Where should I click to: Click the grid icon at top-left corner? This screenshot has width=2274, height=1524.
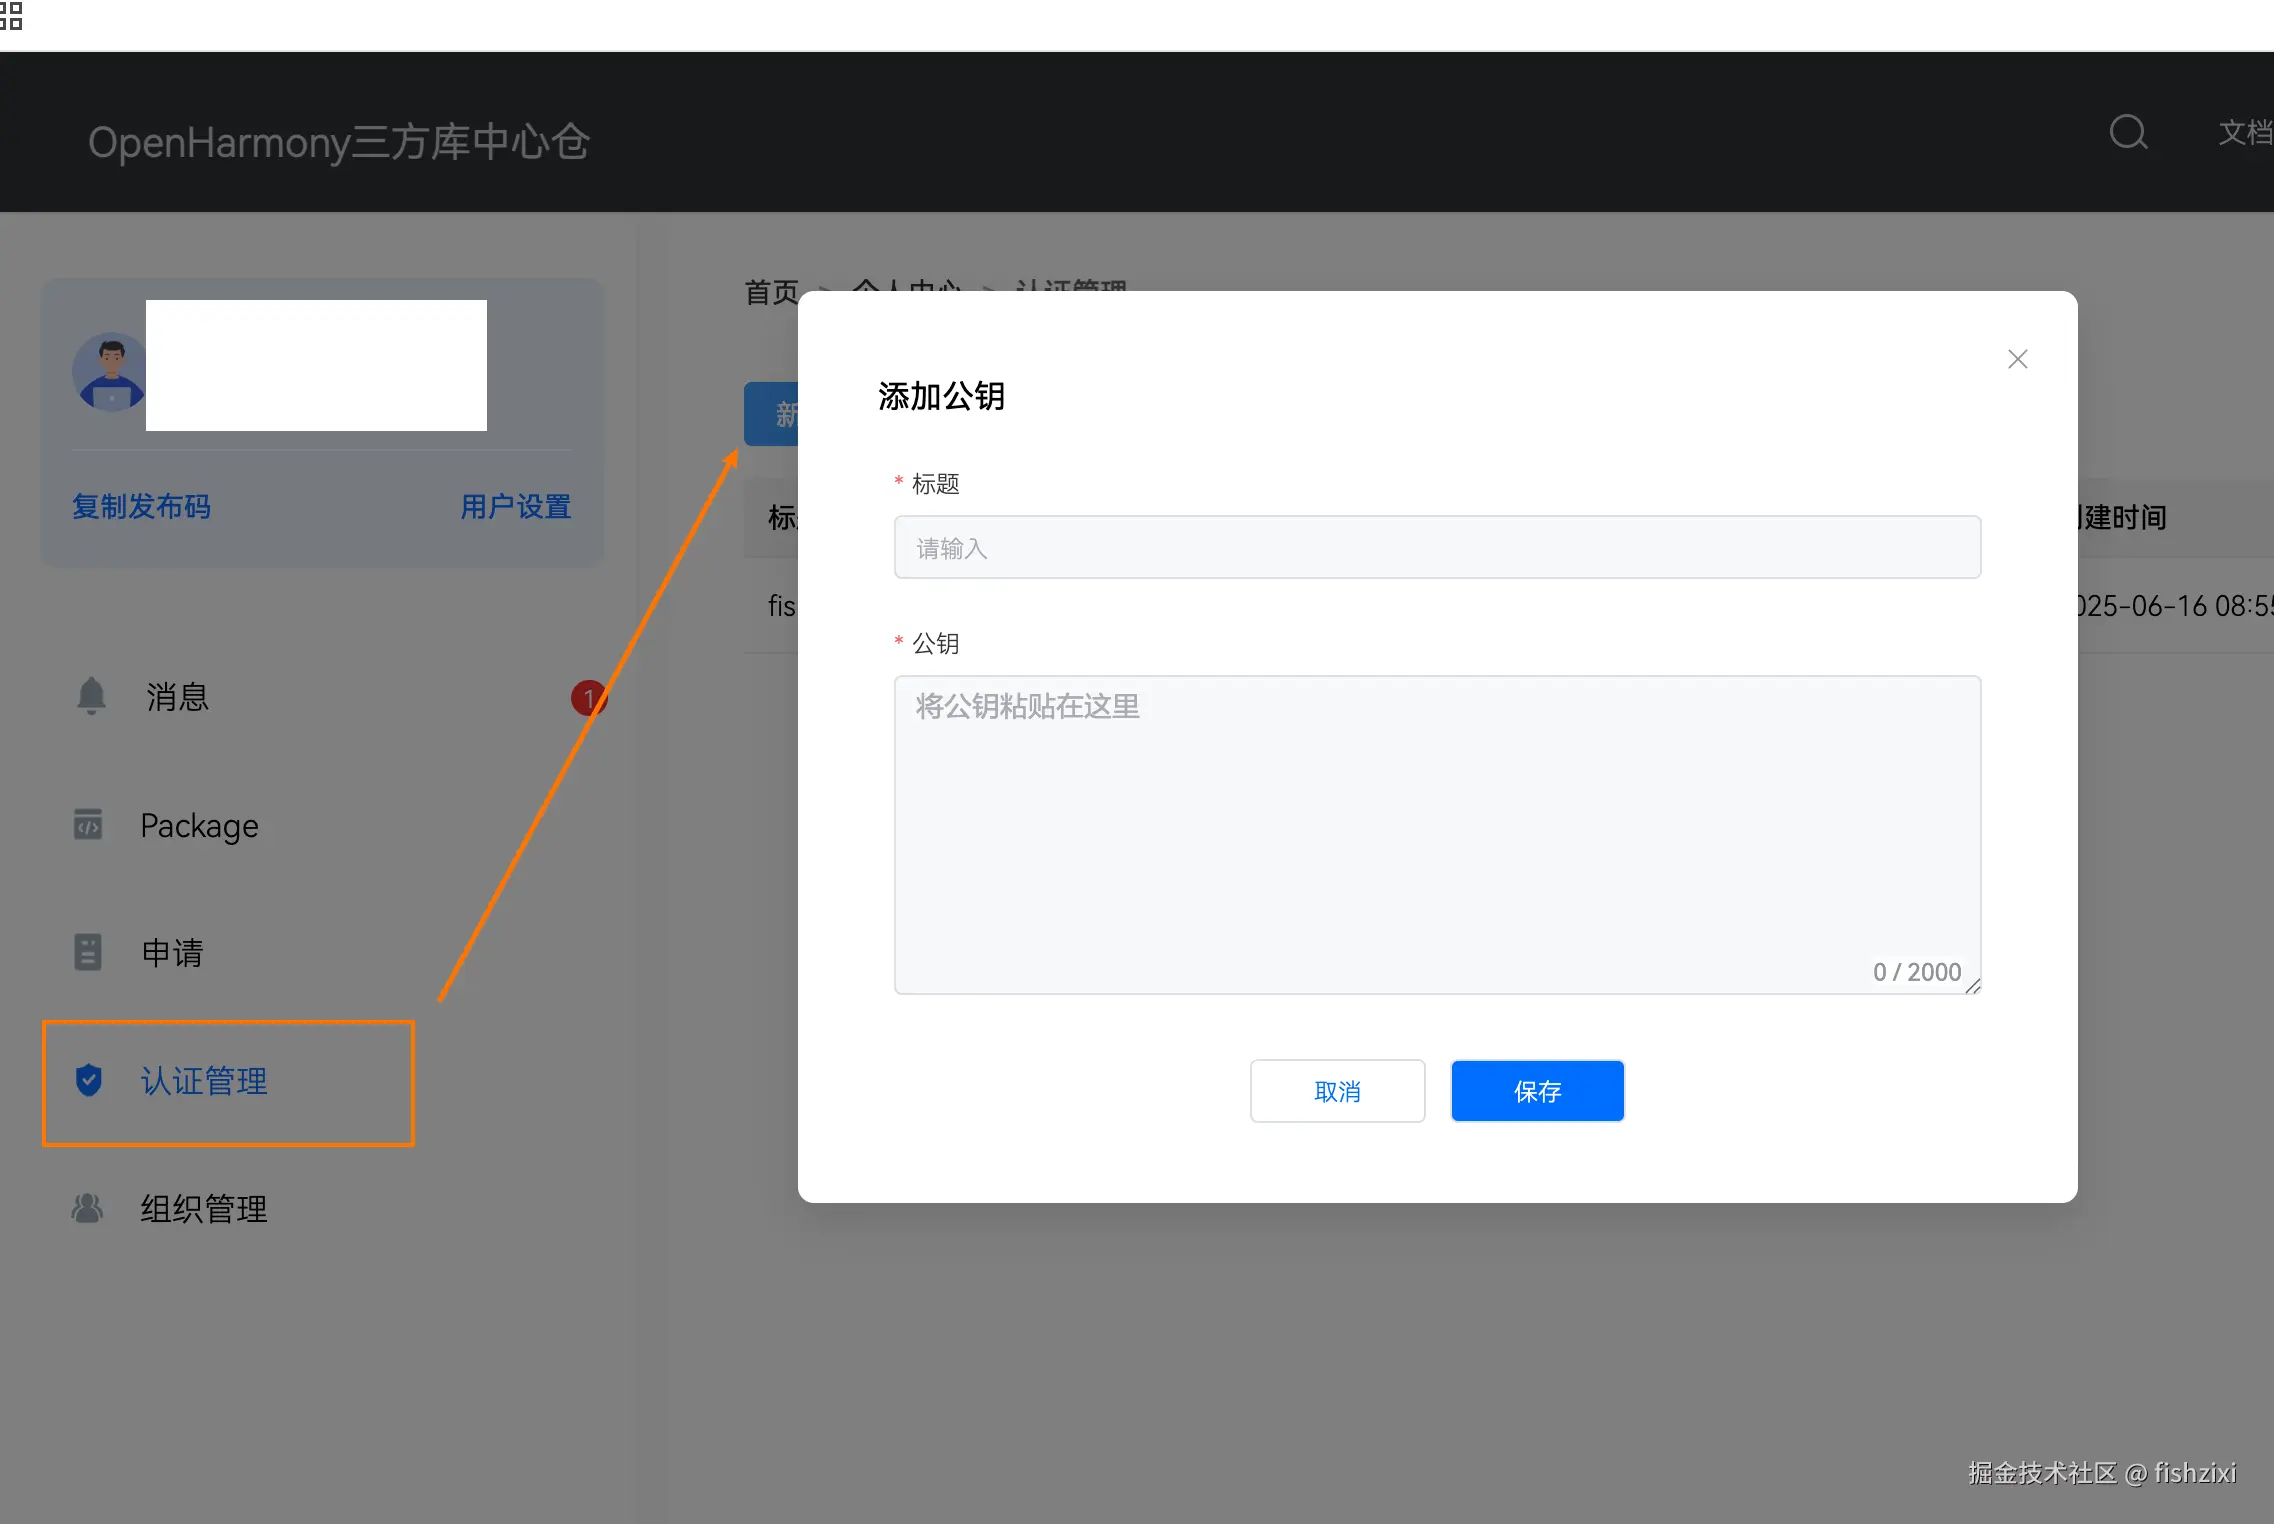[11, 15]
